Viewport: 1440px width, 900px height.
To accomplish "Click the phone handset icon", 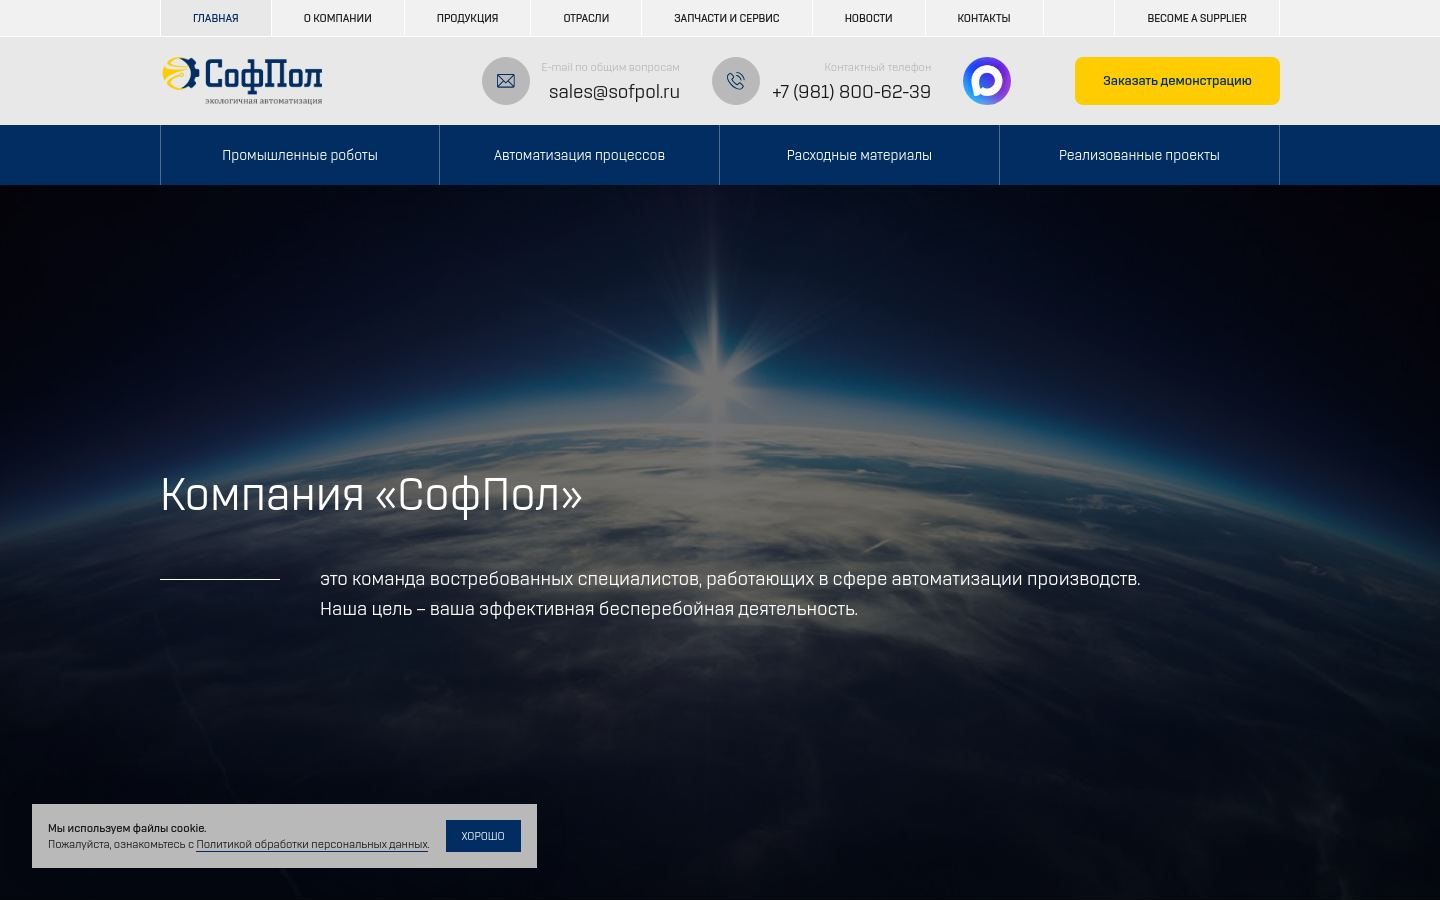I will tap(736, 81).
